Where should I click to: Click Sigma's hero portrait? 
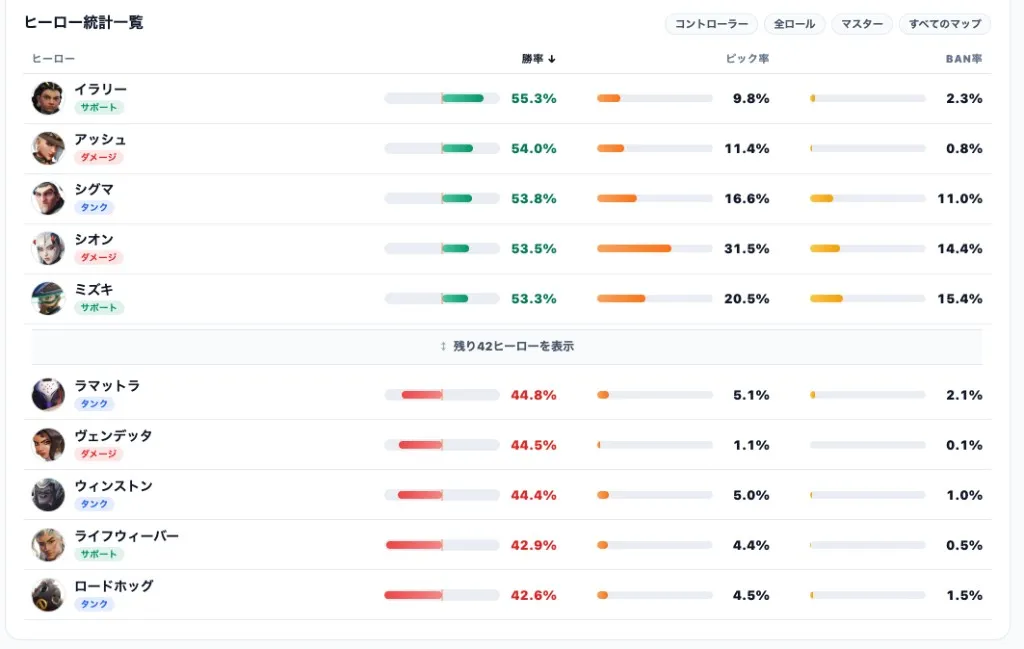tap(48, 198)
